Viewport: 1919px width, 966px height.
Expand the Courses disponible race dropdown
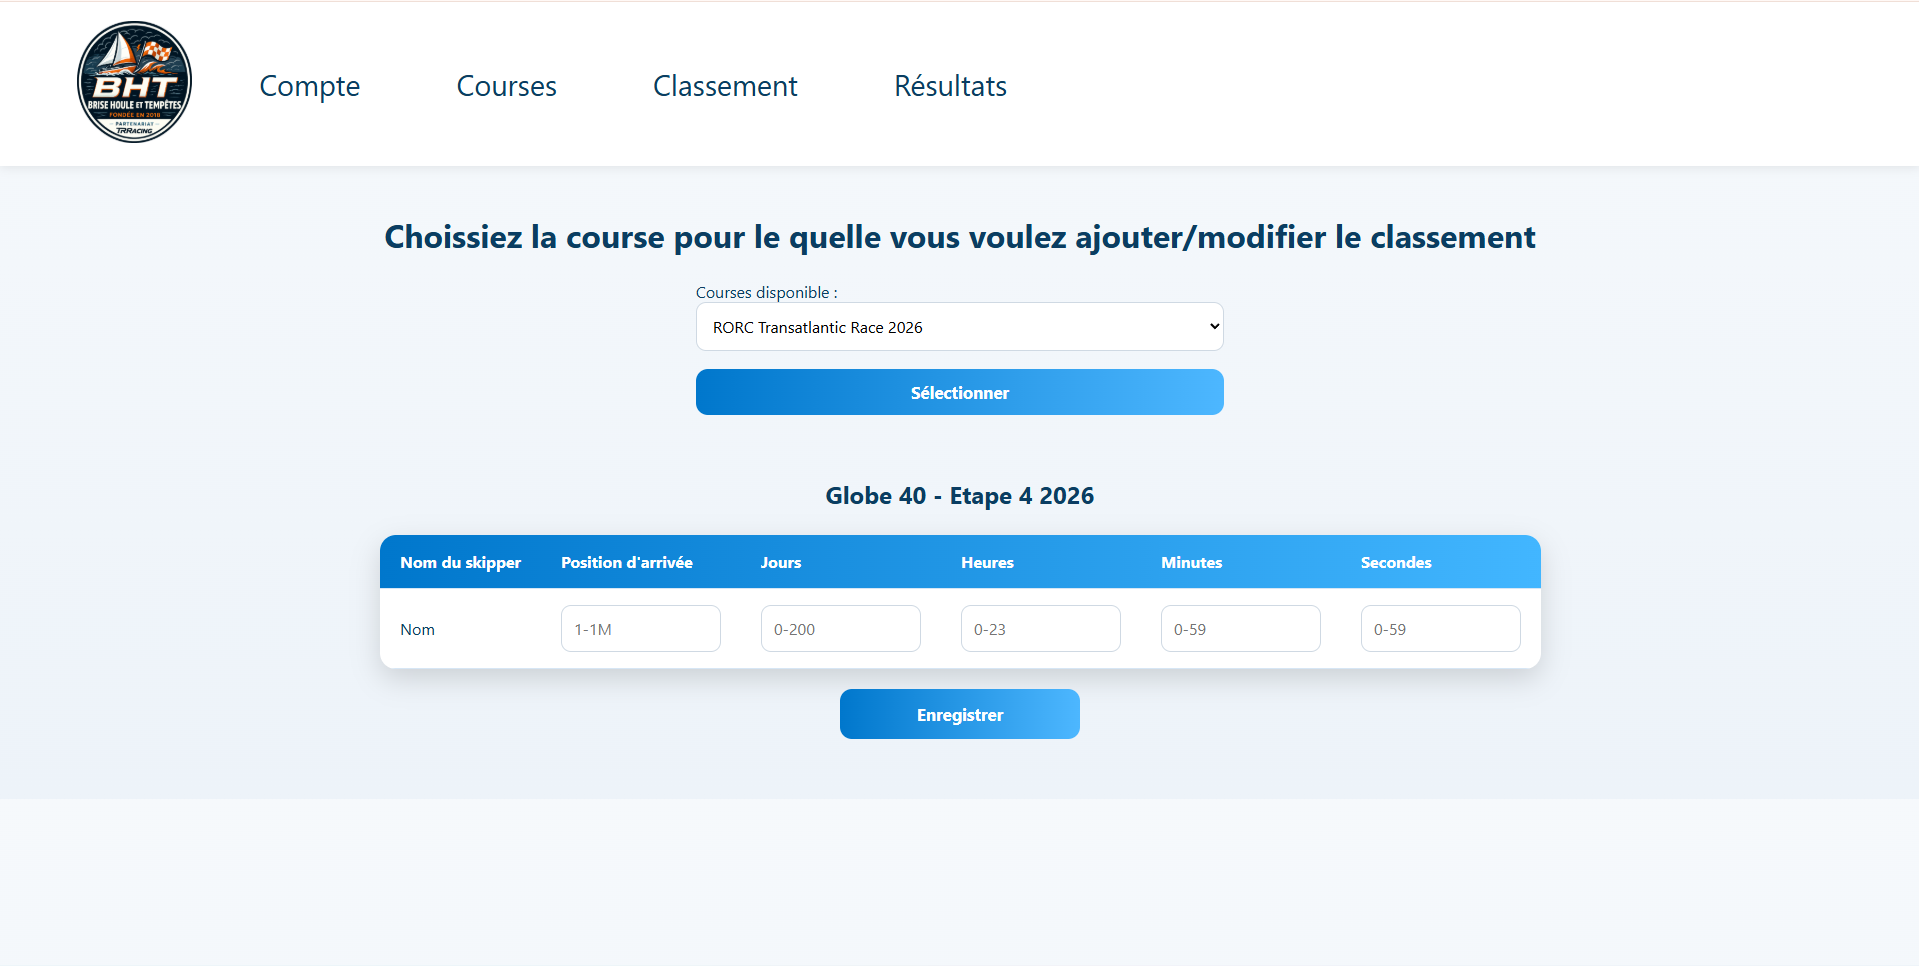coord(959,327)
